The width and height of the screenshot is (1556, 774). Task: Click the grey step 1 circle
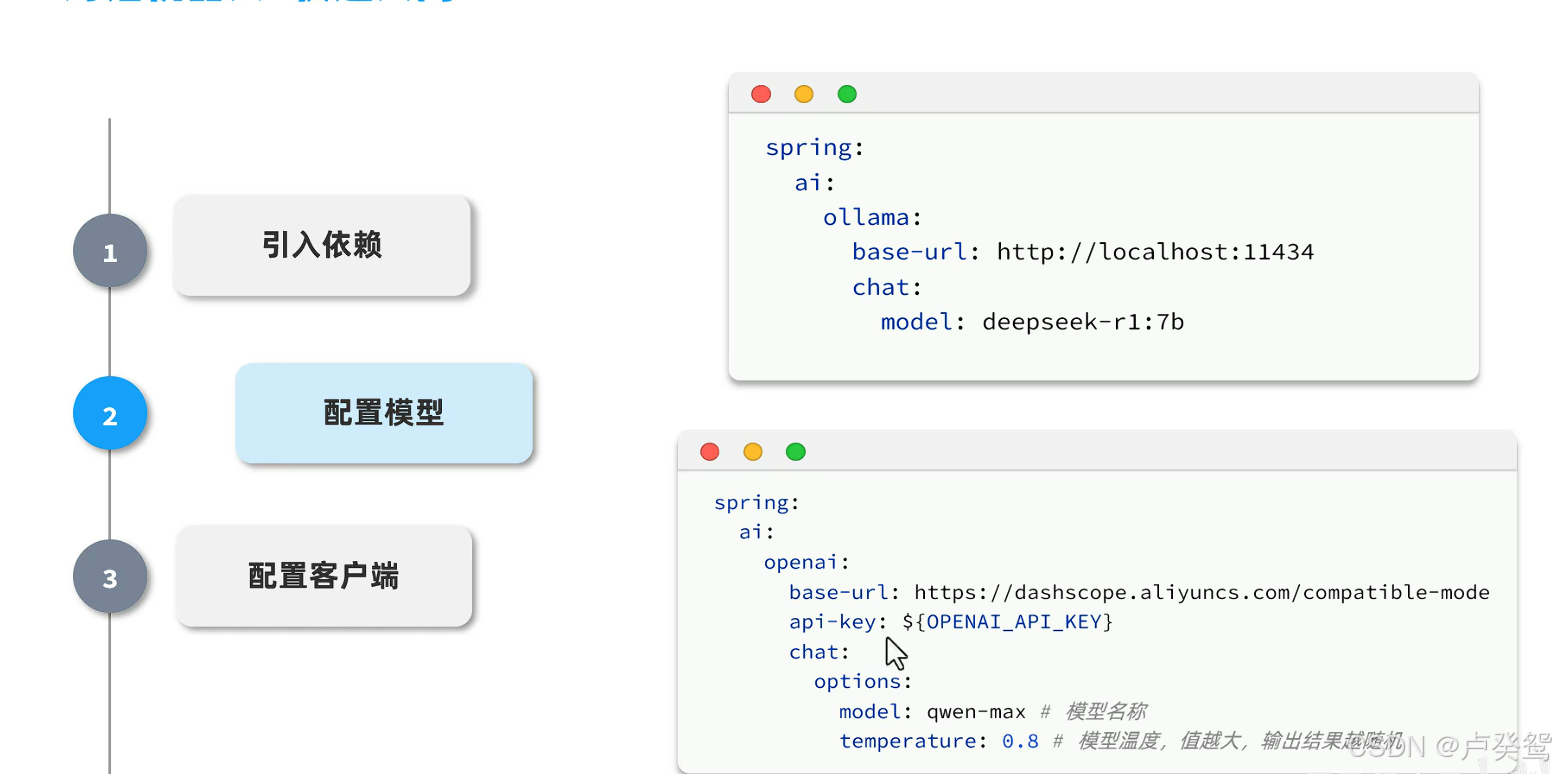click(110, 252)
